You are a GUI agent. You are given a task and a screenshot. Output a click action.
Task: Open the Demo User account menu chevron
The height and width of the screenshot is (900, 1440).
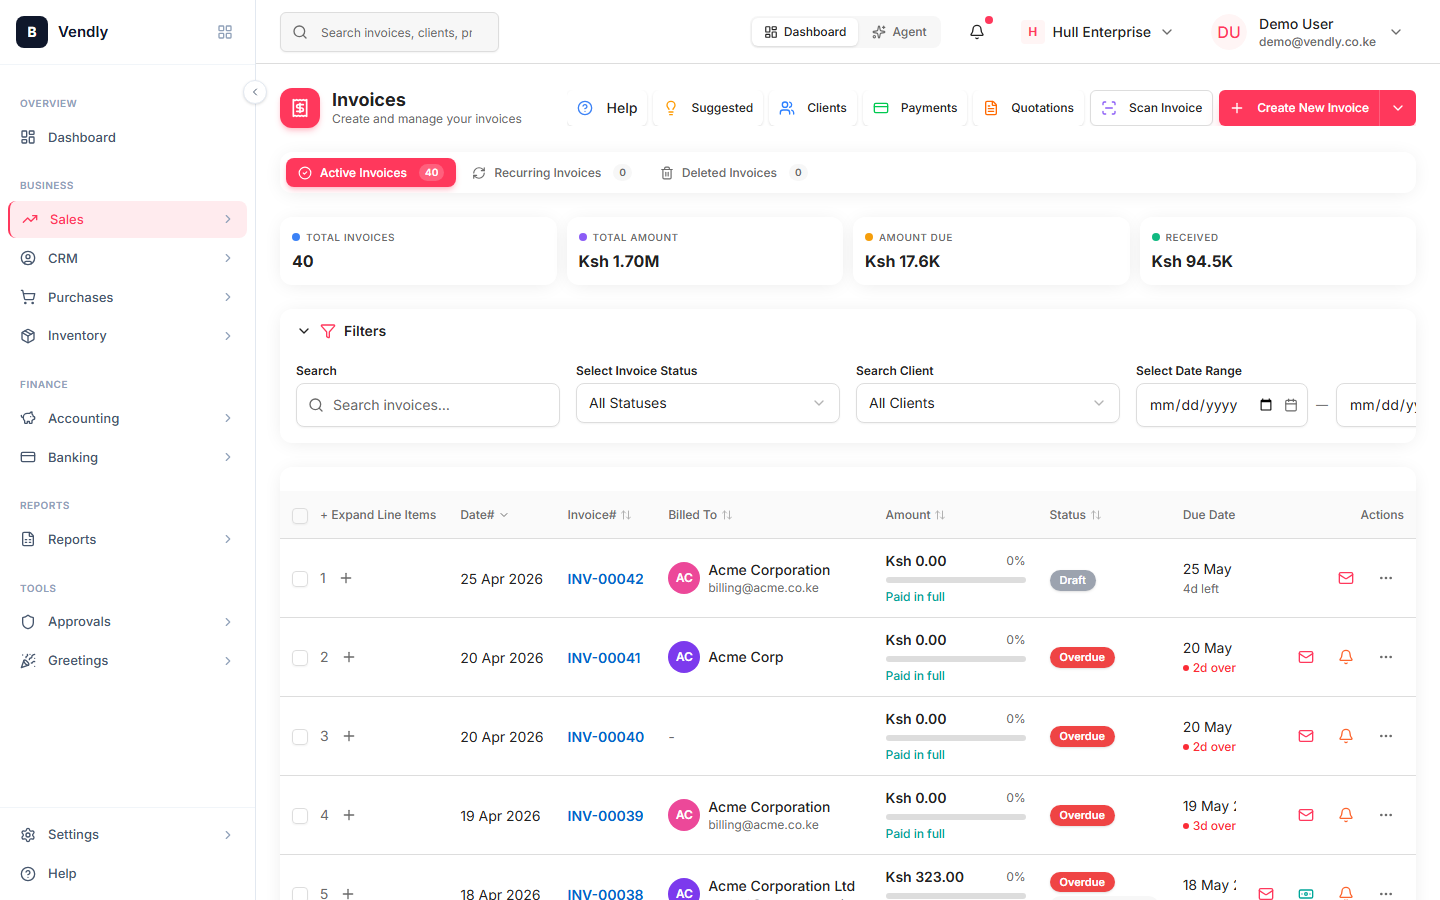coord(1396,32)
